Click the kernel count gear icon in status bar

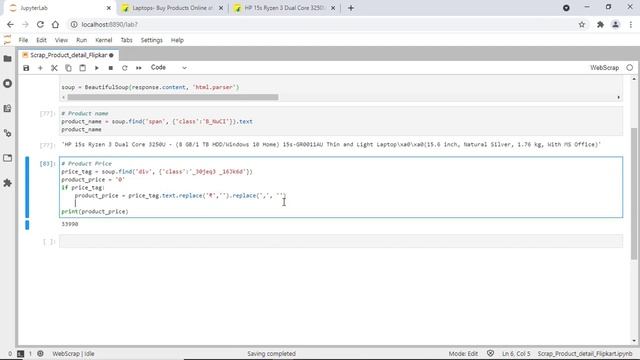40,353
